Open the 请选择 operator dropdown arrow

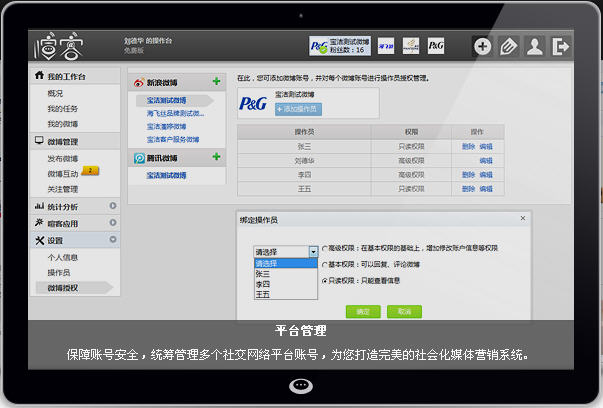point(313,252)
